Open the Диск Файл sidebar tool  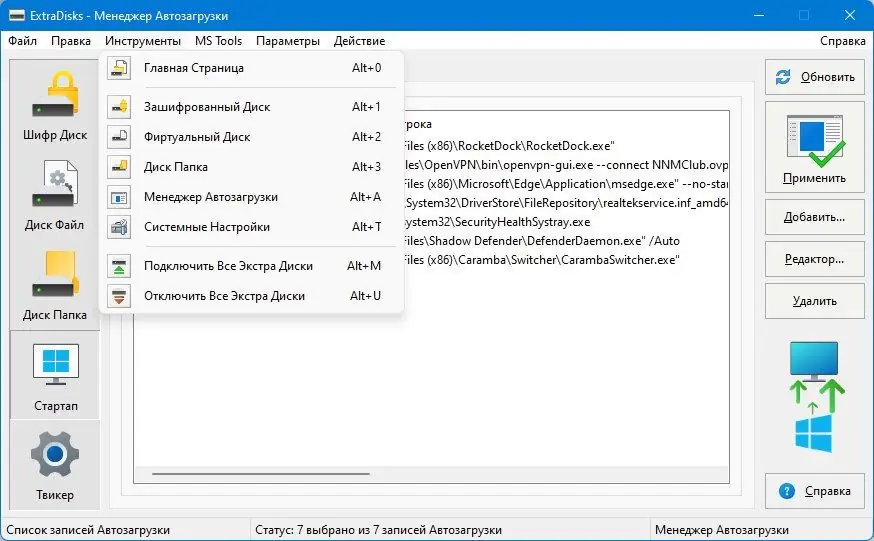pos(55,195)
